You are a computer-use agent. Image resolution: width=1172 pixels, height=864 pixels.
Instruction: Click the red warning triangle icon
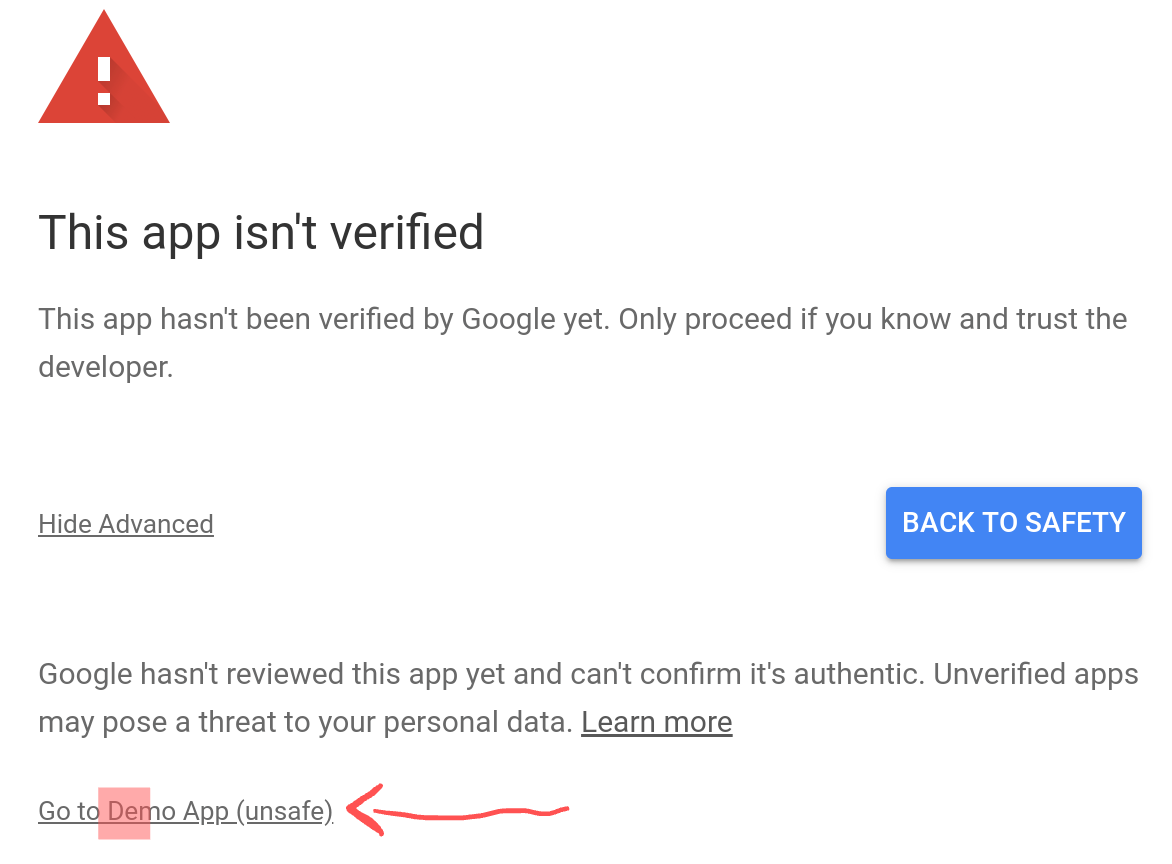point(104,69)
